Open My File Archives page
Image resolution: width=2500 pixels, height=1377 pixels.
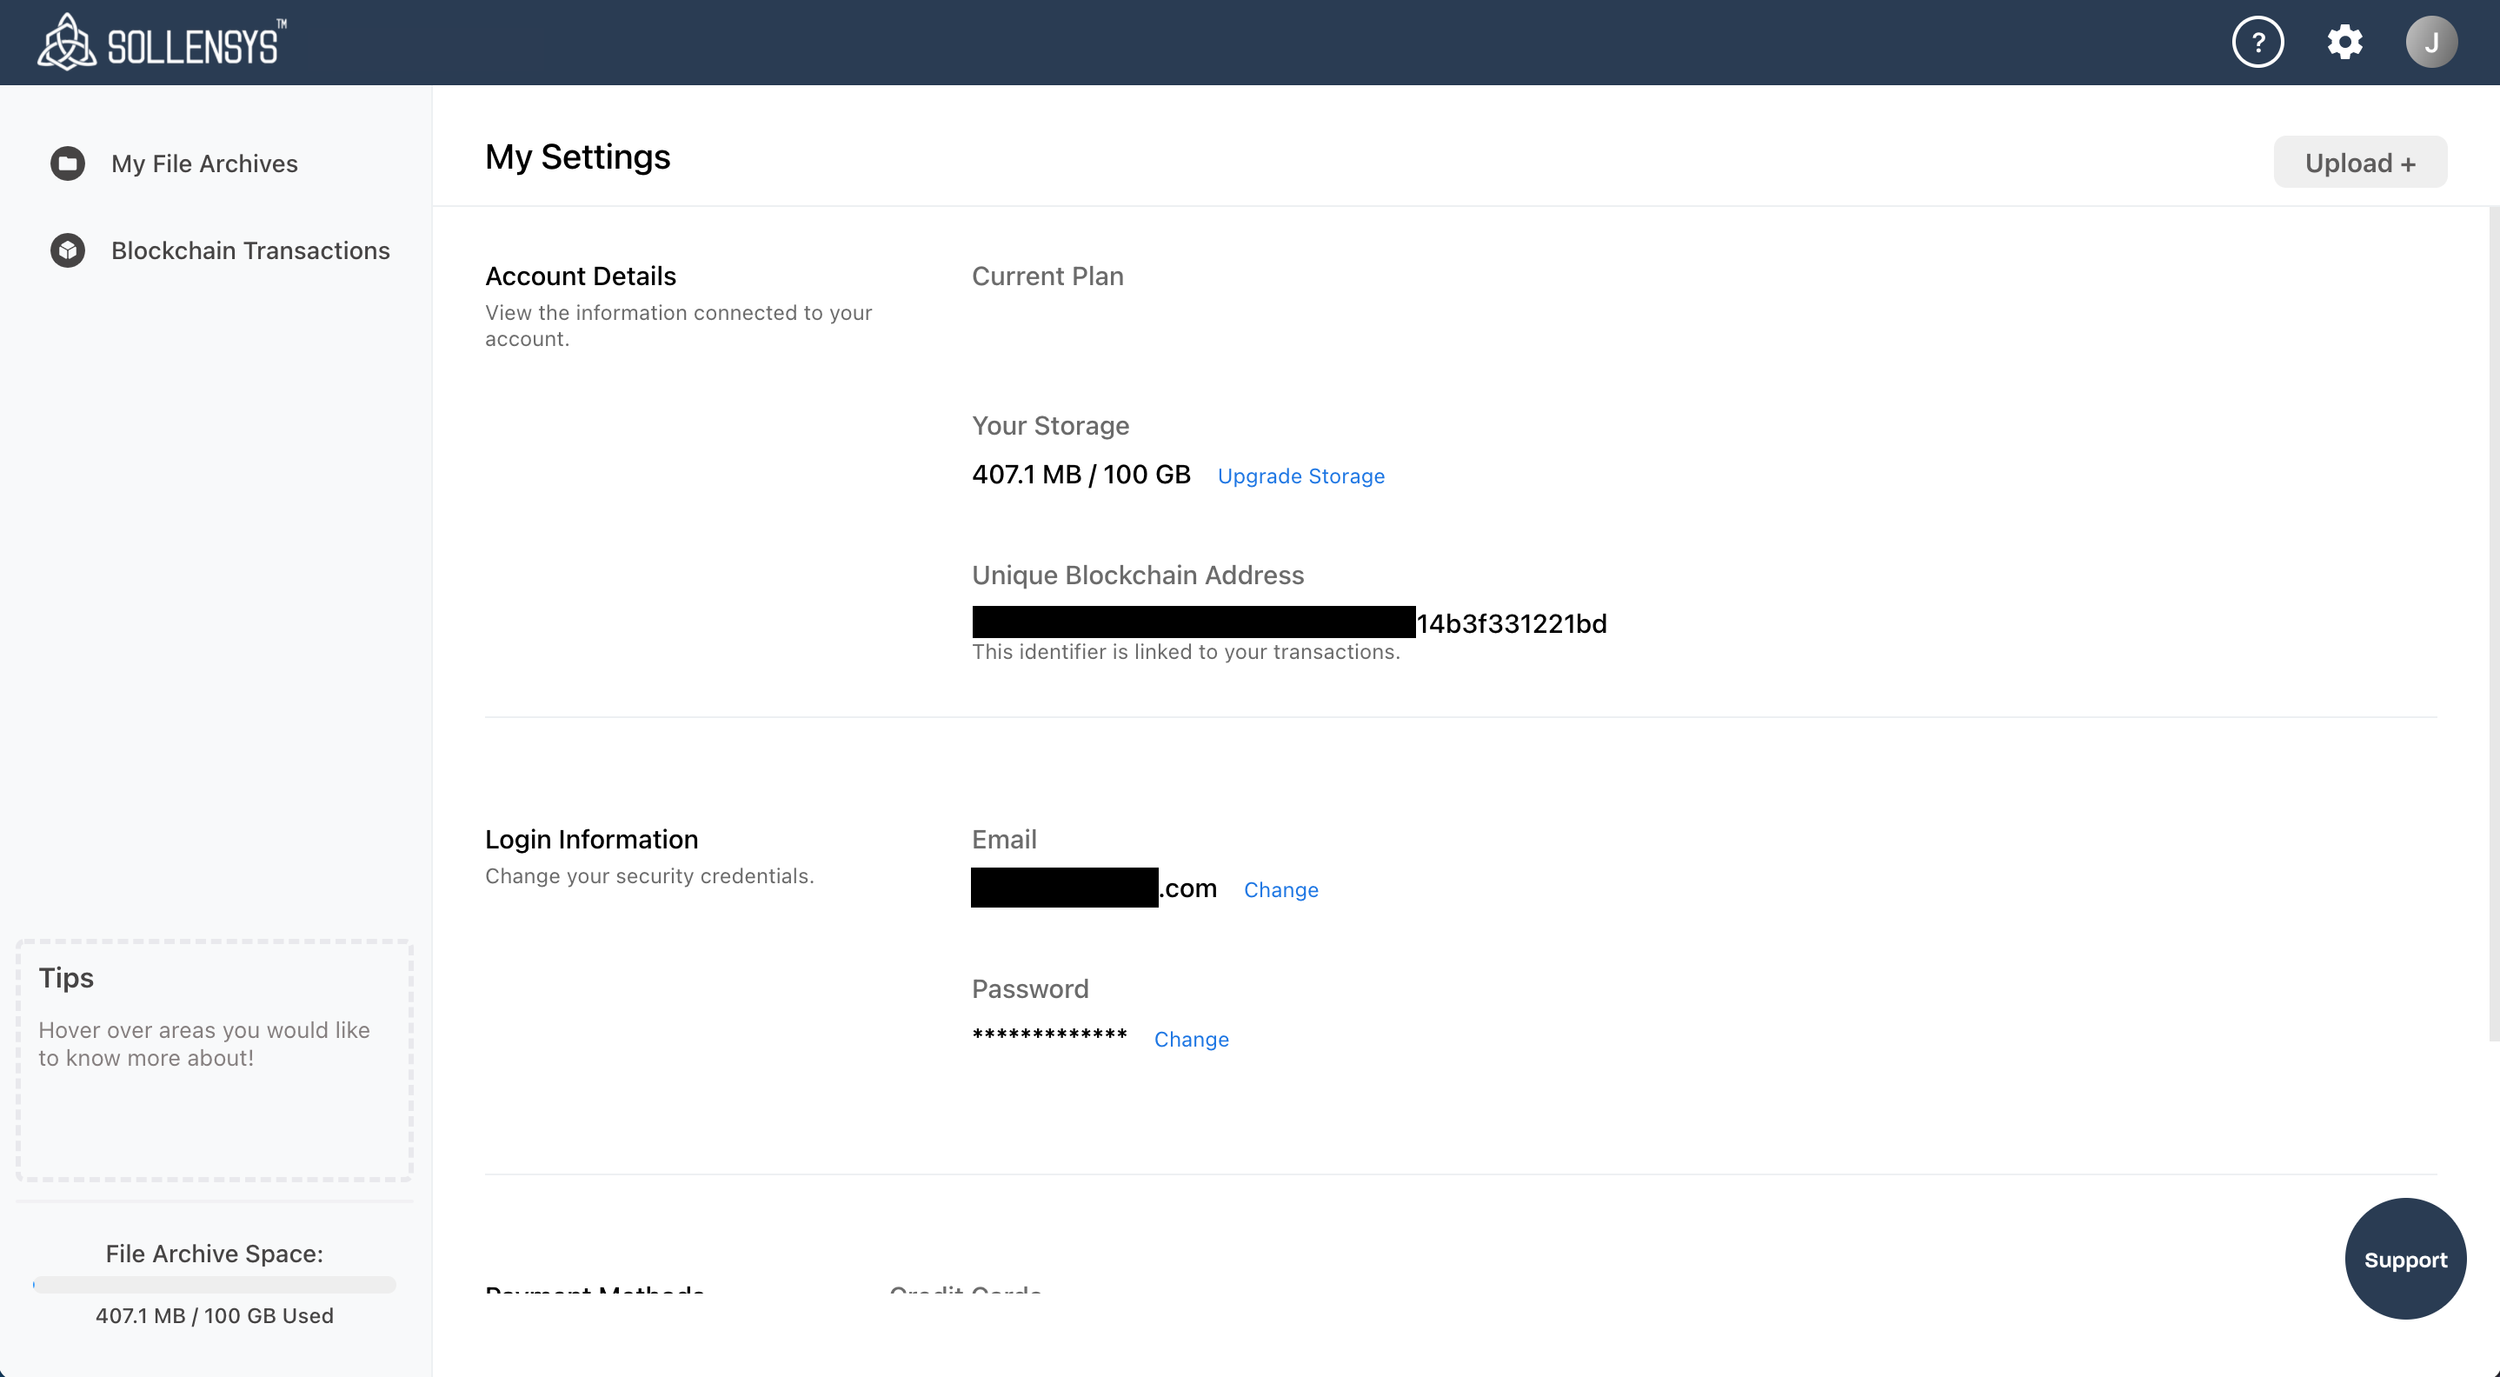point(204,164)
